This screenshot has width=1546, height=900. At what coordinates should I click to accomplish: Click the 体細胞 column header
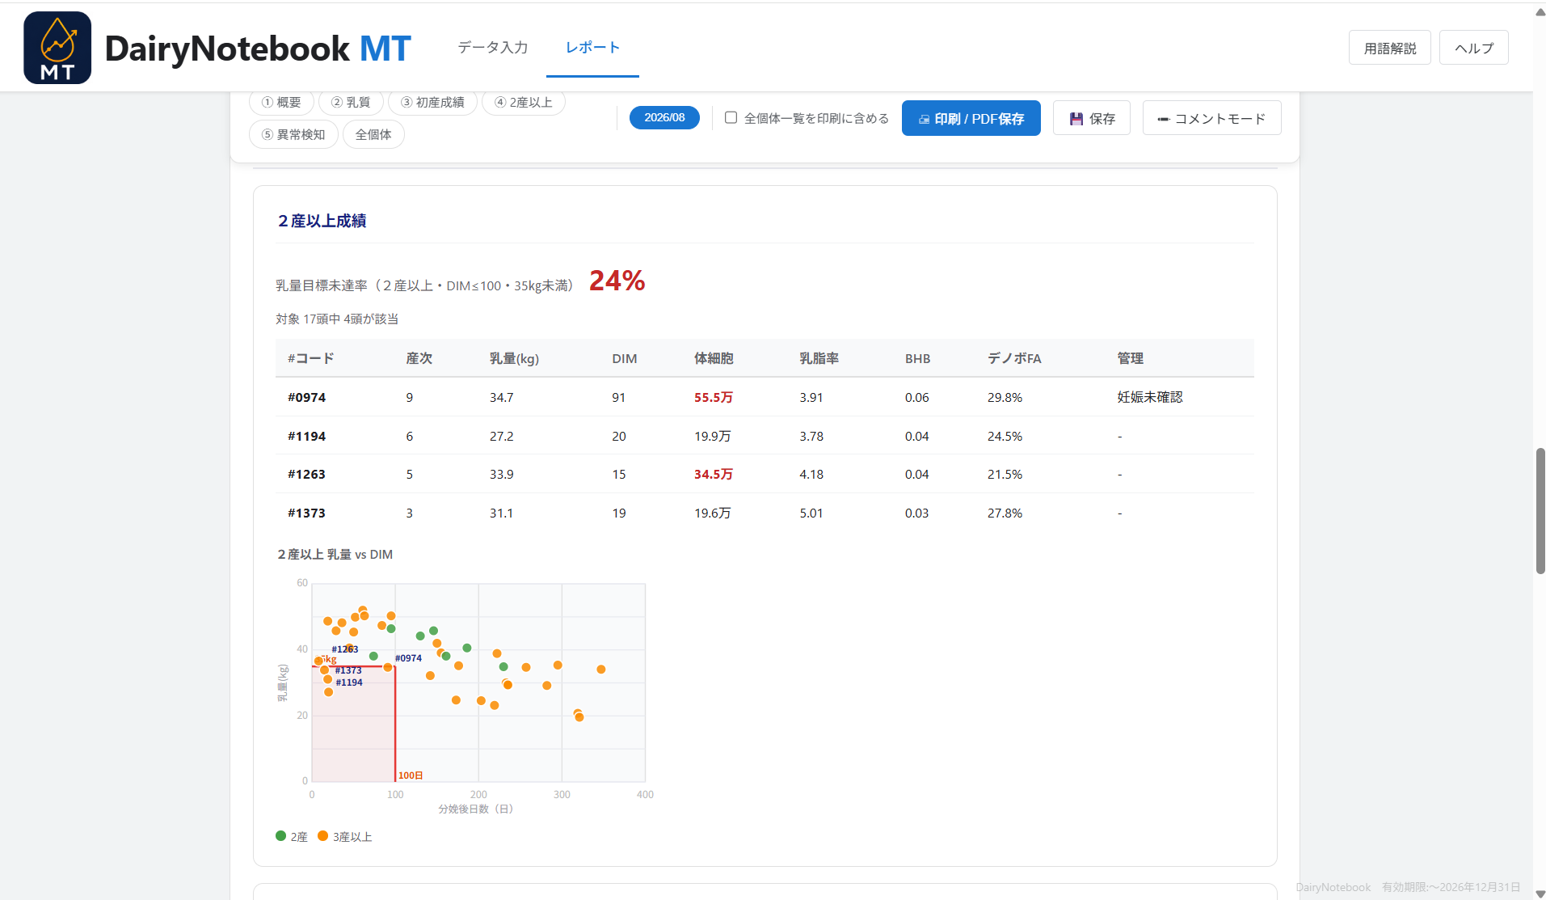tap(714, 358)
